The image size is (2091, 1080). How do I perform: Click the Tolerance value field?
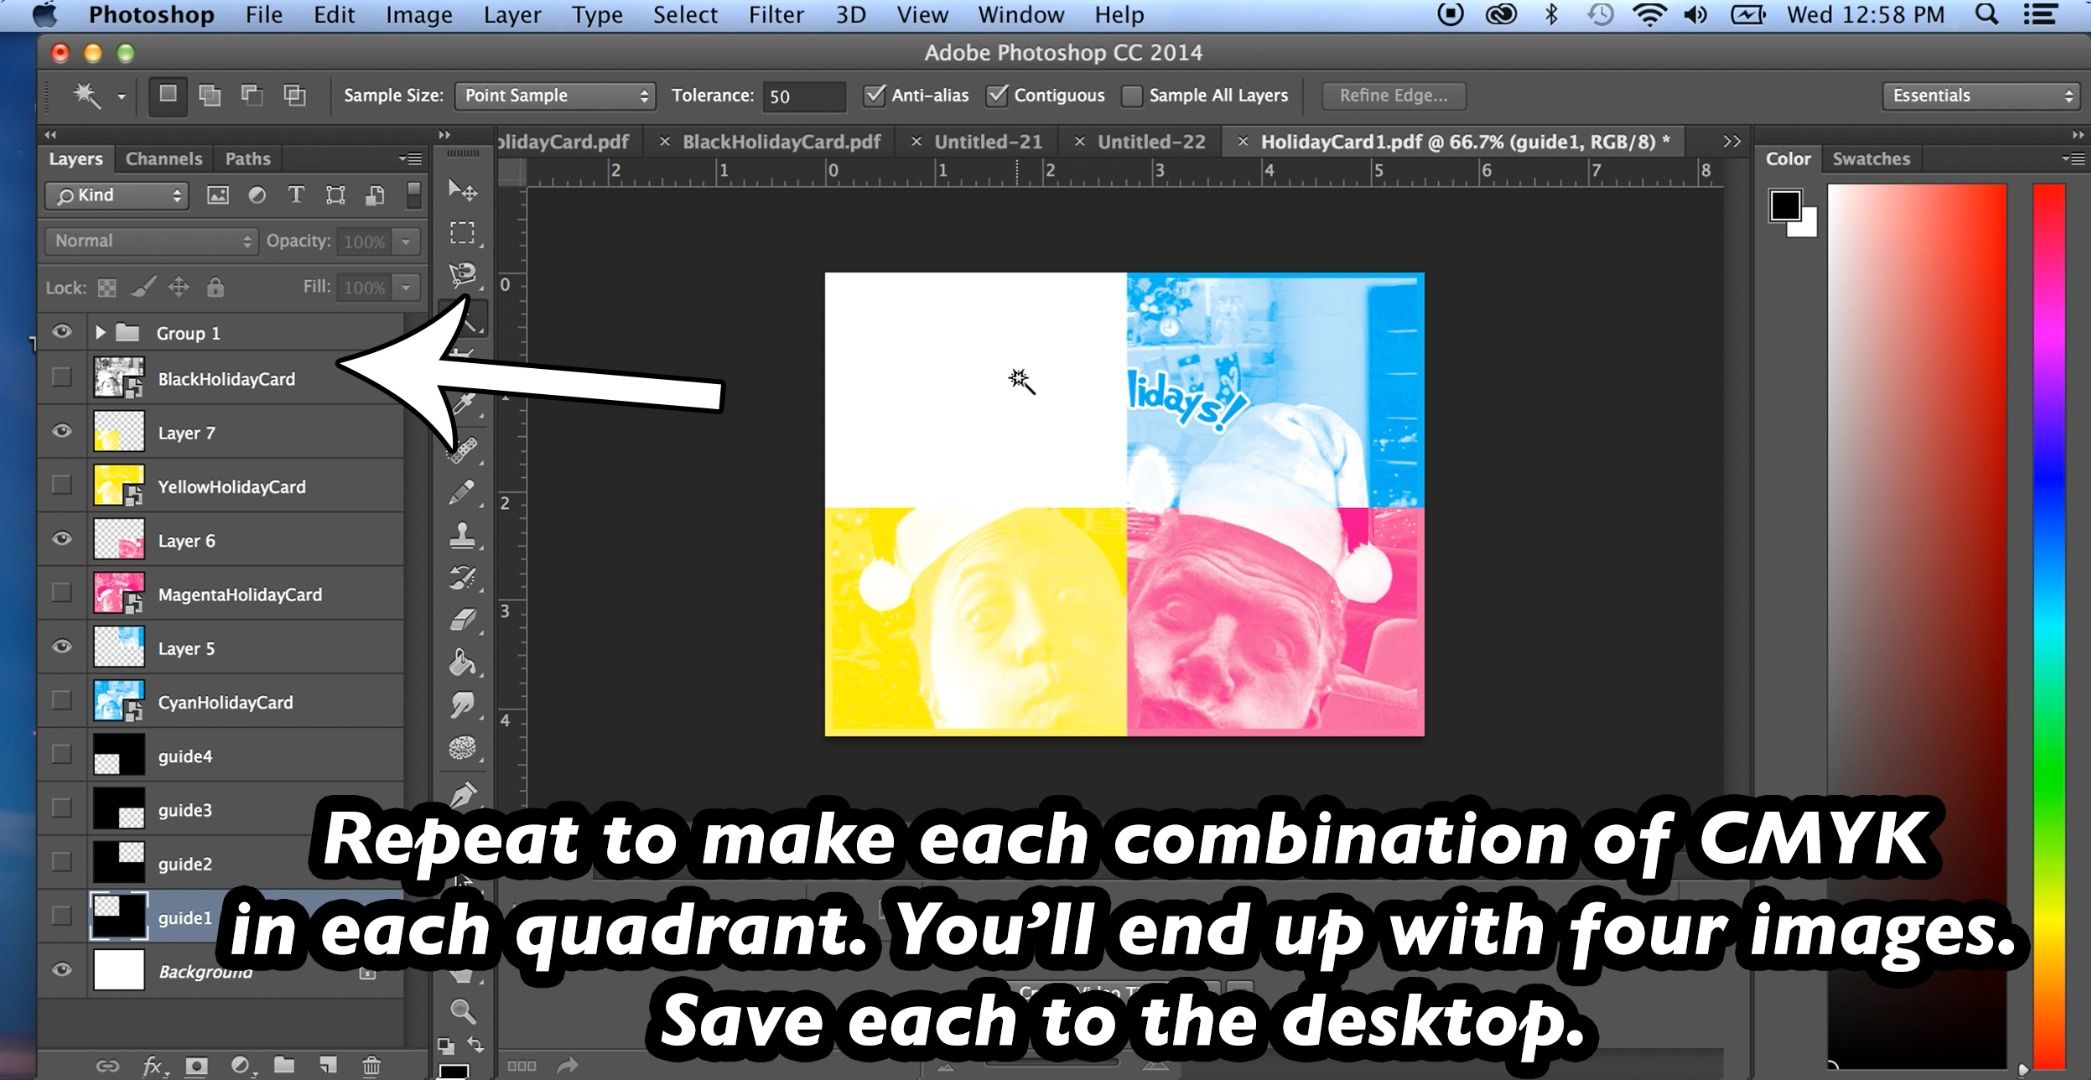pyautogui.click(x=803, y=96)
